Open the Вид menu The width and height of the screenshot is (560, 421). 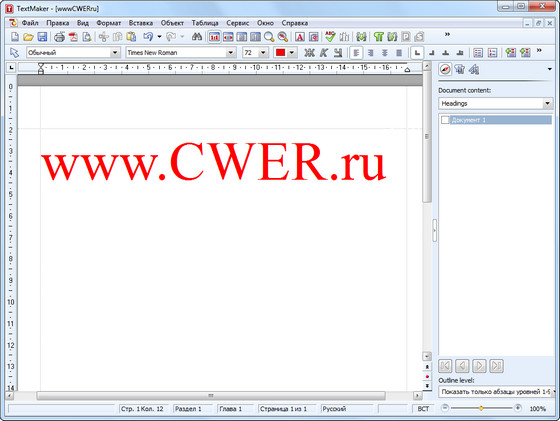click(83, 23)
